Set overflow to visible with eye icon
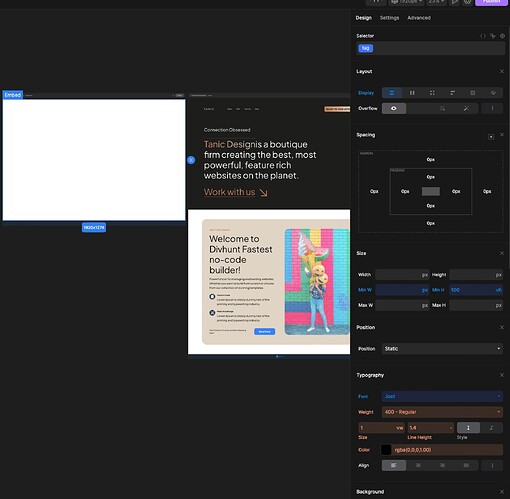This screenshot has height=499, width=510. pos(394,108)
